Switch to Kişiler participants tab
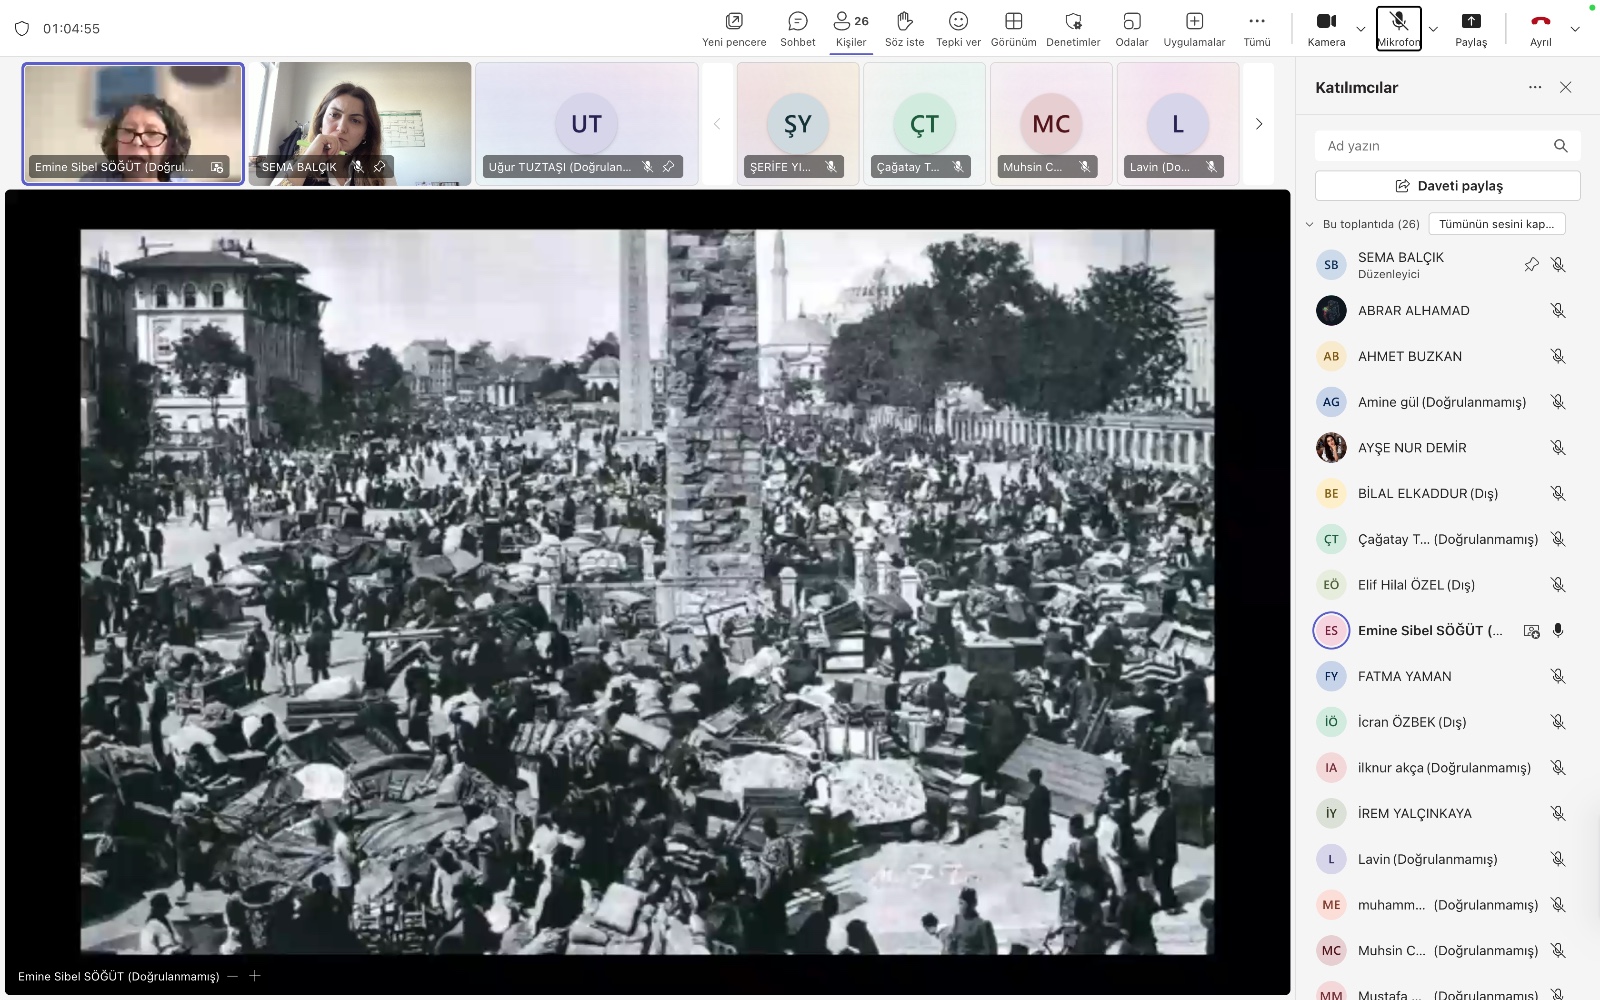Image resolution: width=1600 pixels, height=1000 pixels. pyautogui.click(x=851, y=28)
